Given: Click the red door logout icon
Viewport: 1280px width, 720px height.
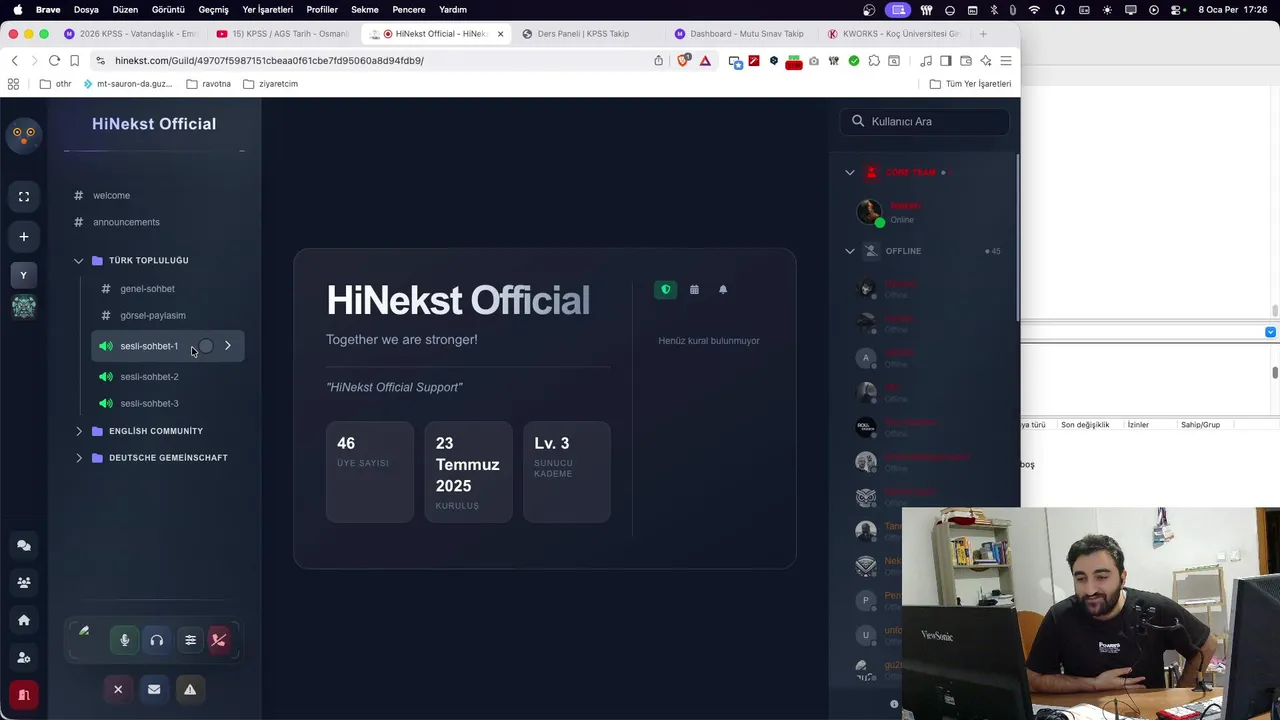Looking at the screenshot, I should pyautogui.click(x=24, y=694).
